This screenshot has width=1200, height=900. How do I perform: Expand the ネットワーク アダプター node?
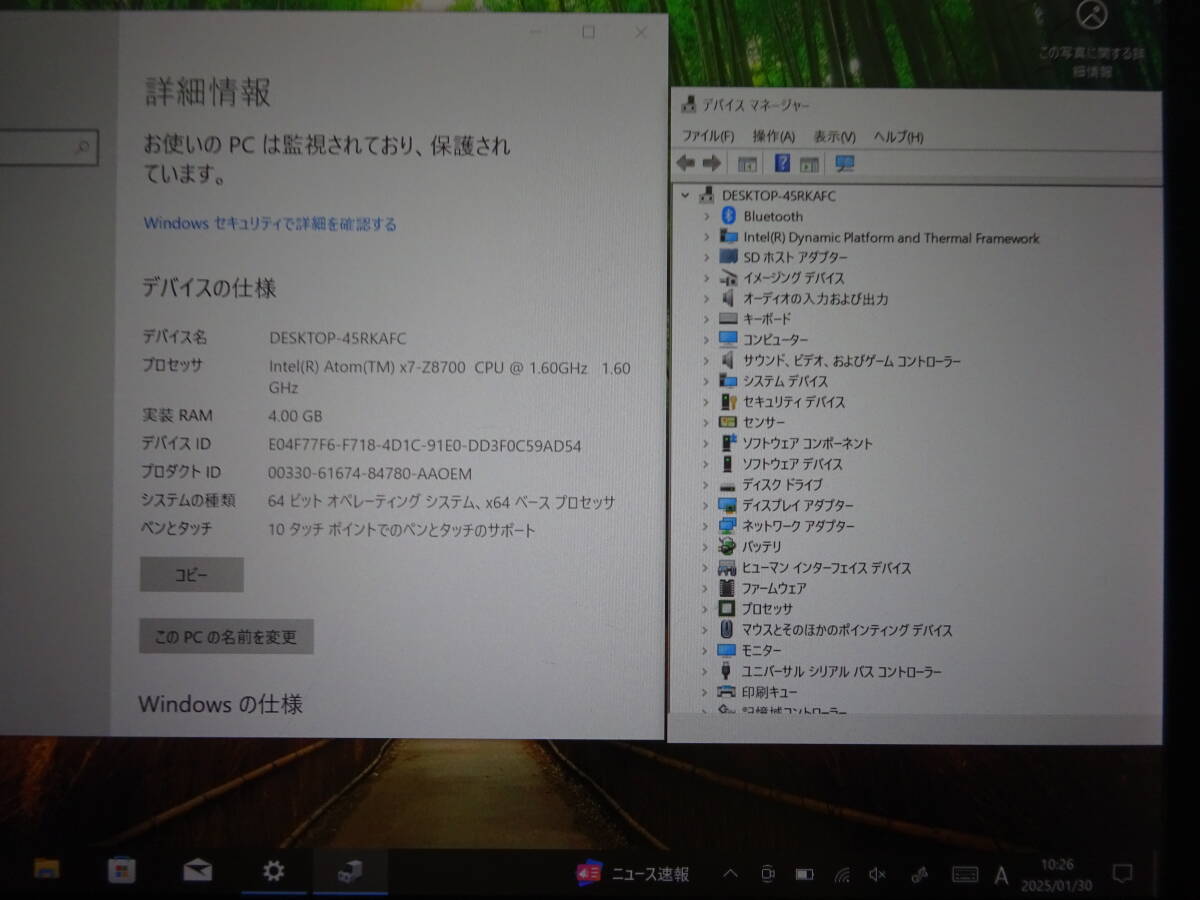706,526
